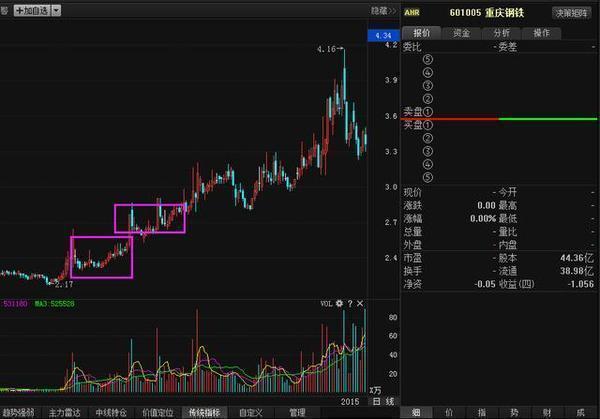Select the 主力雷达 indicator tab

coord(64,412)
